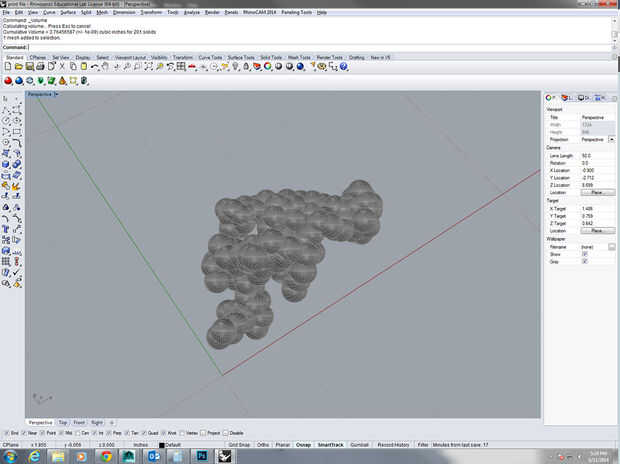Toggle Ortho in status bar
Viewport: 620px width, 464px height.
pos(263,445)
